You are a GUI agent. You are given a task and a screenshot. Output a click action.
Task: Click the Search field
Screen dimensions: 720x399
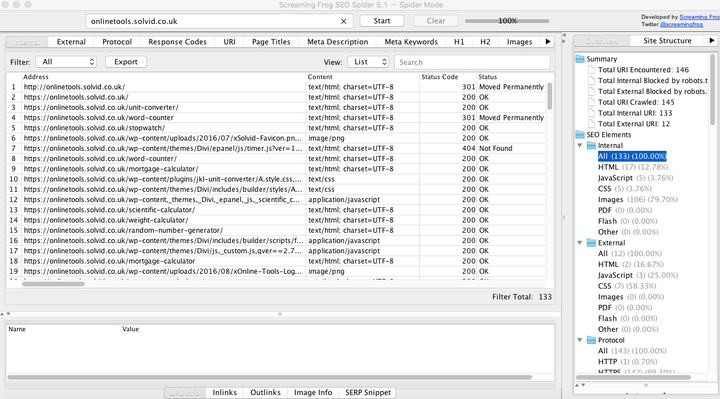tap(472, 62)
